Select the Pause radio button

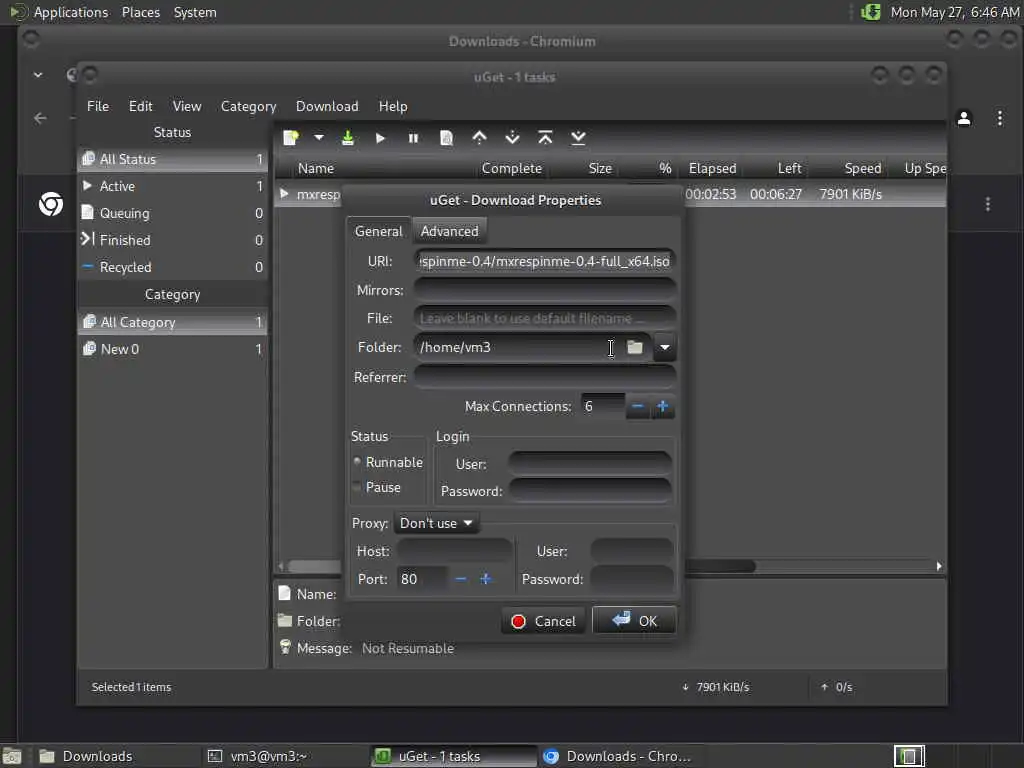click(x=377, y=487)
